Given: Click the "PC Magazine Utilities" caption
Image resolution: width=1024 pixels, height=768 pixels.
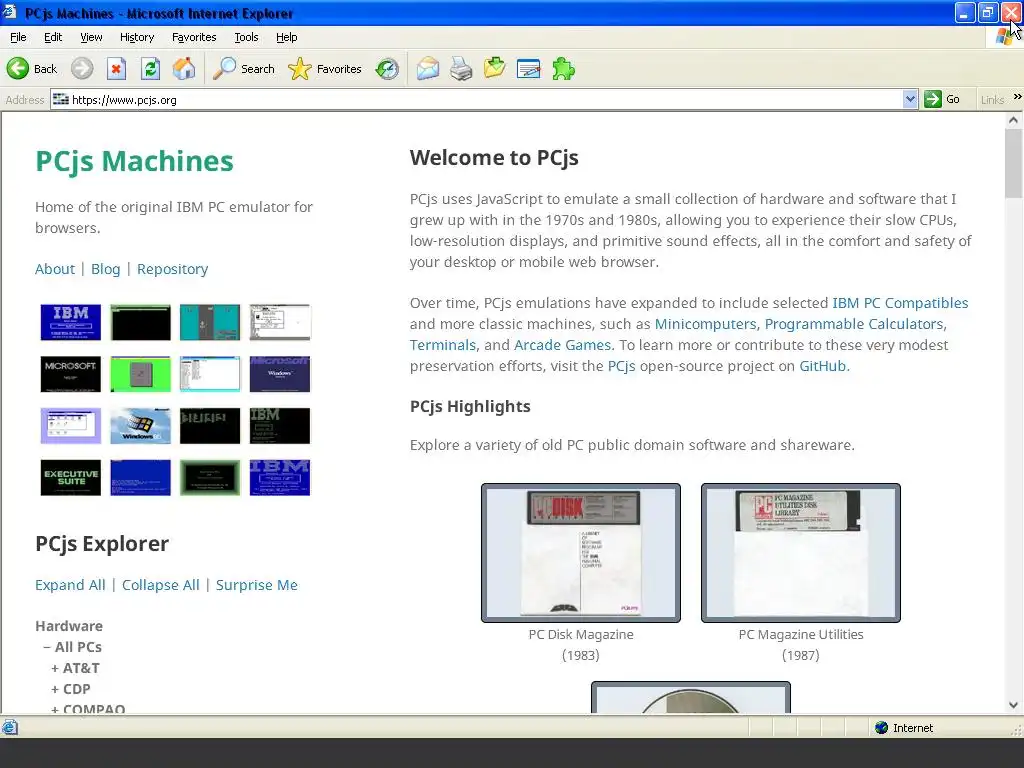Looking at the screenshot, I should pos(801,634).
